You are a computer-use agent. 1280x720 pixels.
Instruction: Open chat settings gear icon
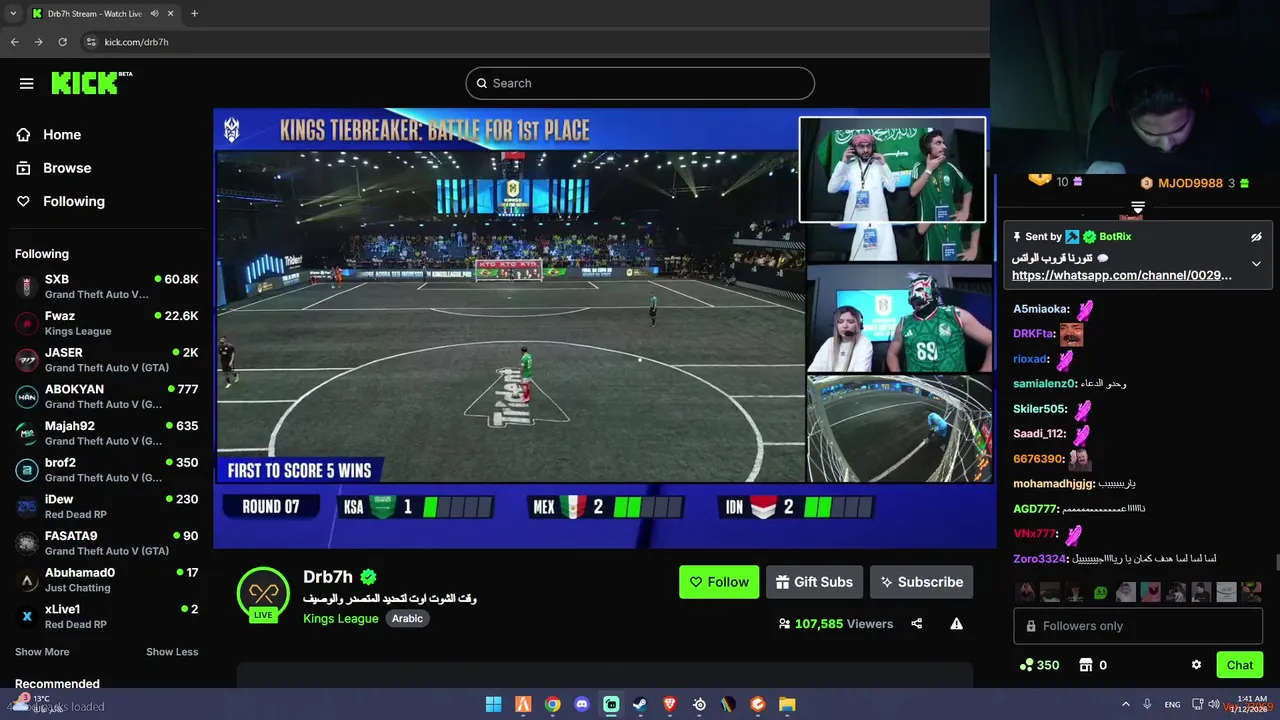pyautogui.click(x=1196, y=665)
